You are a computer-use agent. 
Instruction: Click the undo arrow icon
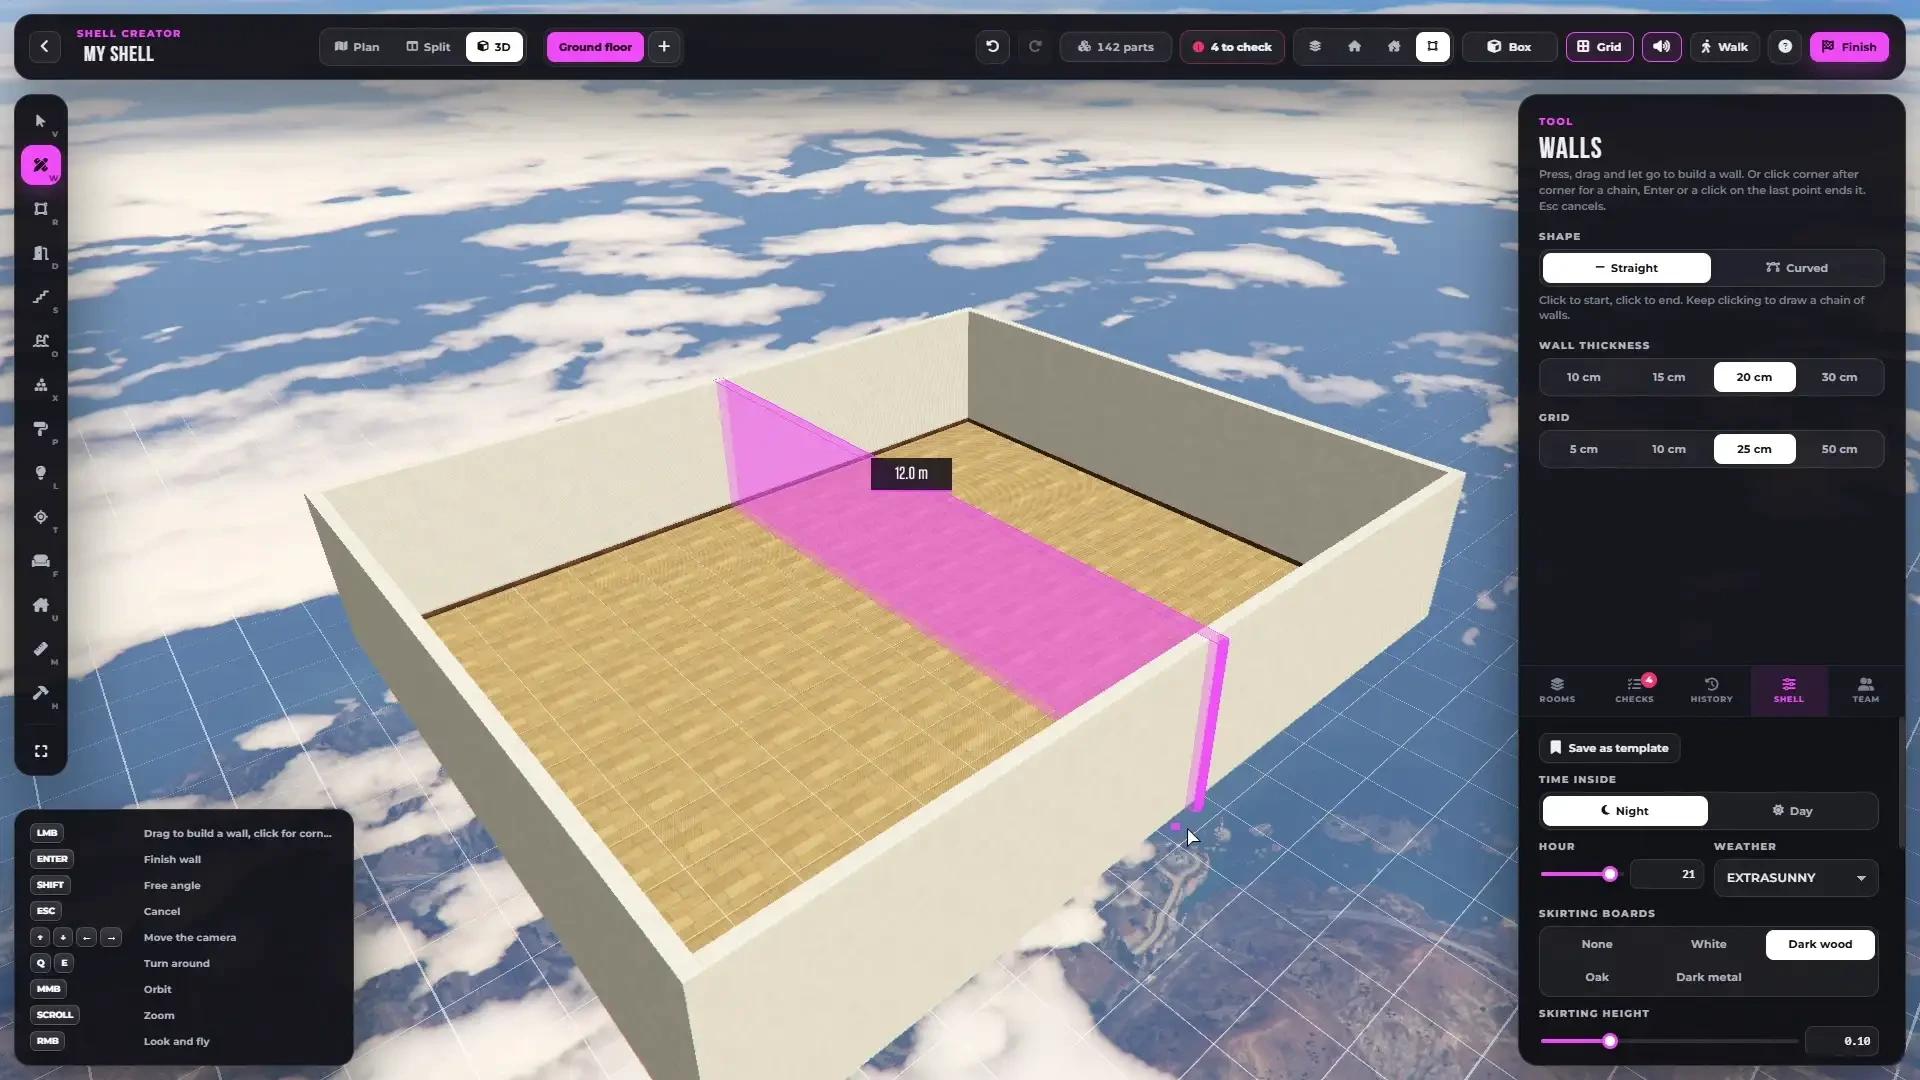click(x=992, y=47)
